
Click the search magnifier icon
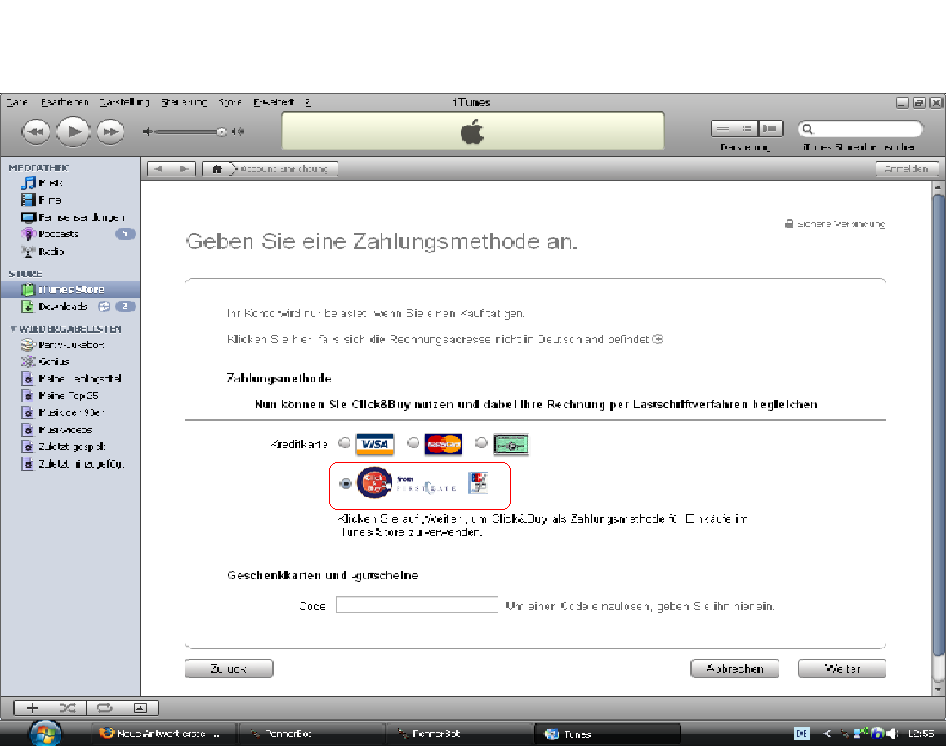[x=807, y=129]
